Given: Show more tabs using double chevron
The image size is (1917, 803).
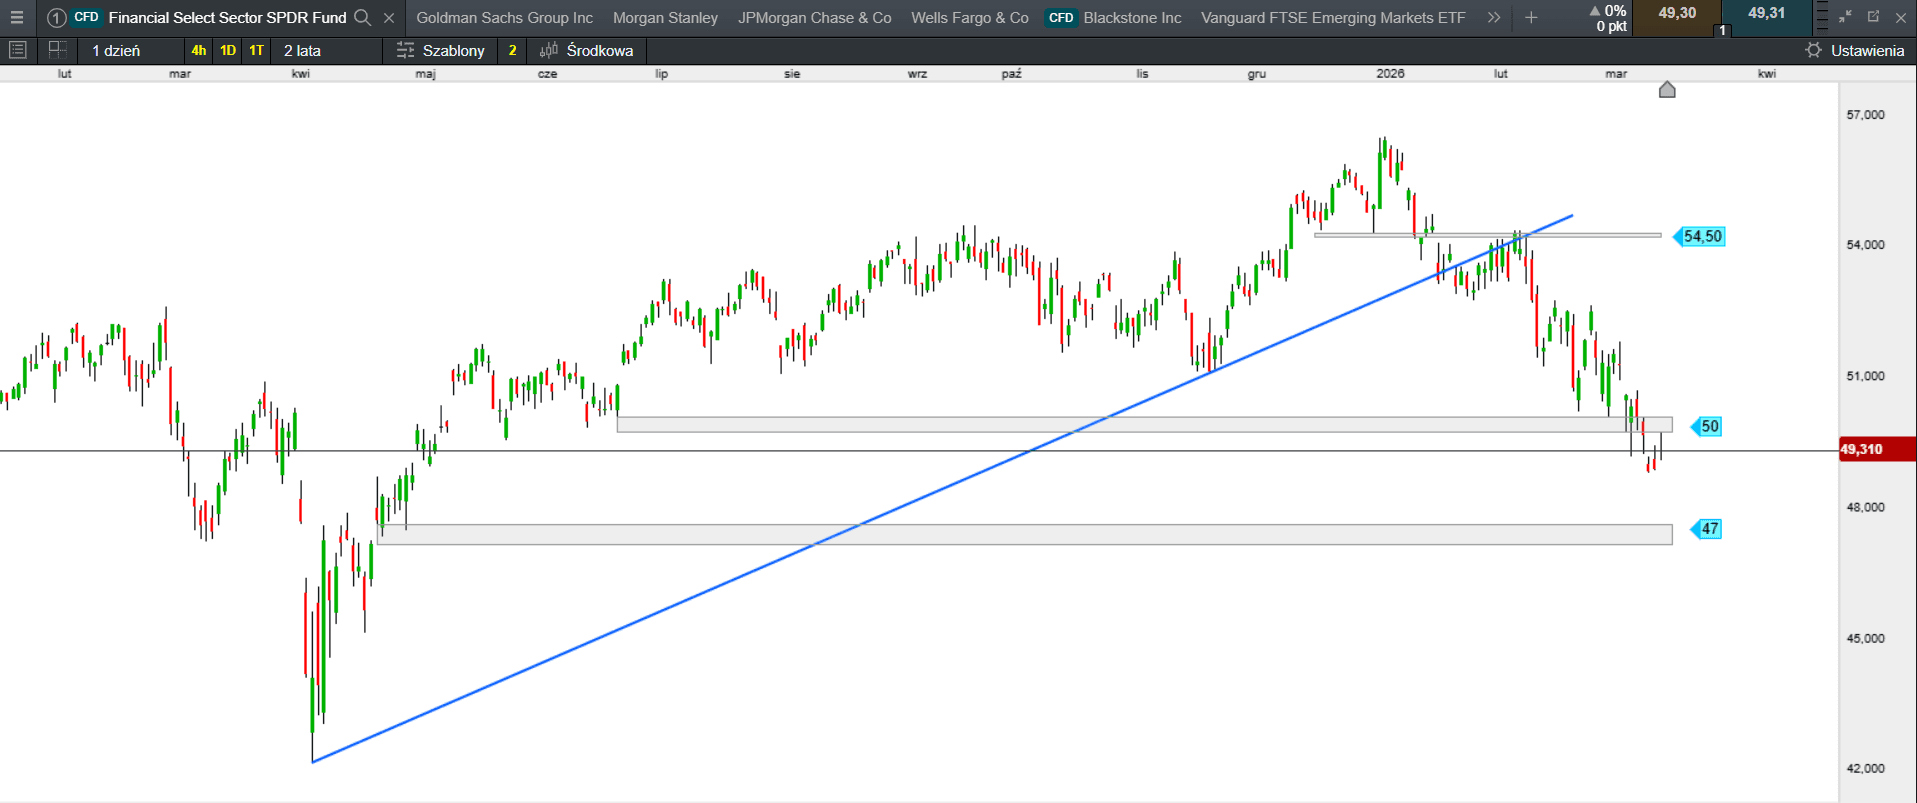Looking at the screenshot, I should pos(1494,18).
